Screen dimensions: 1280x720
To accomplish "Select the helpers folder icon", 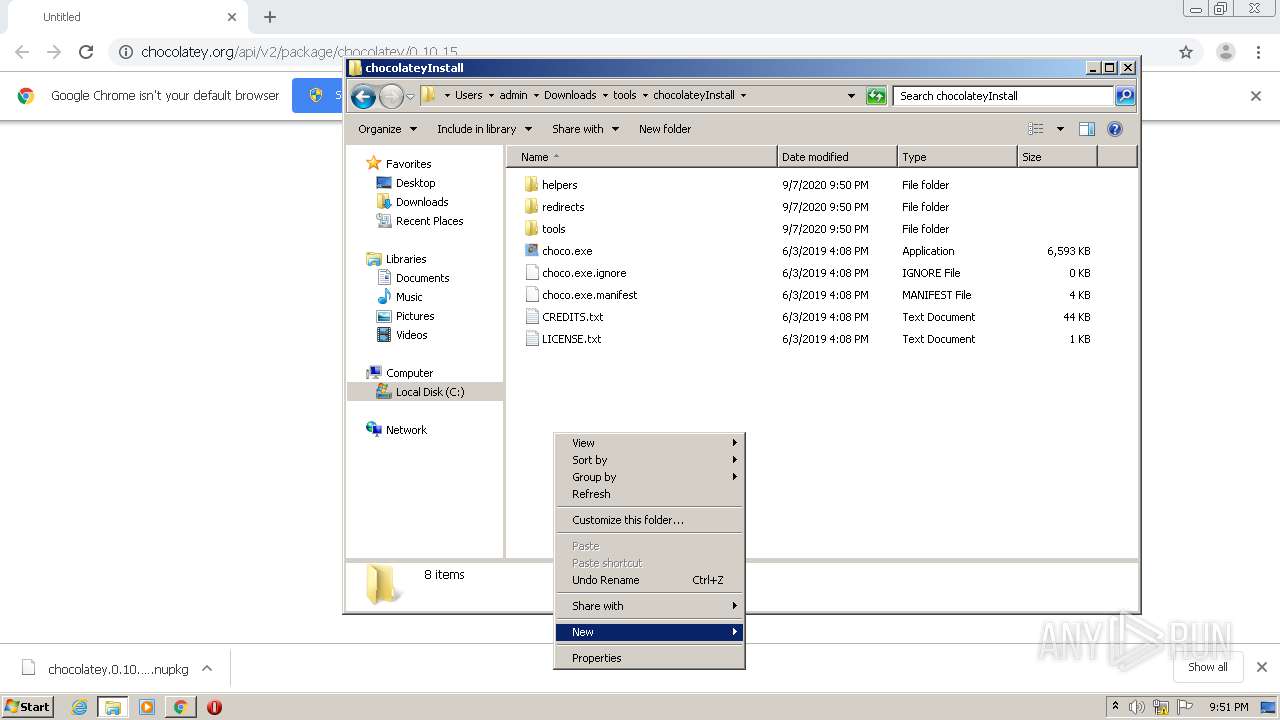I will (x=531, y=185).
